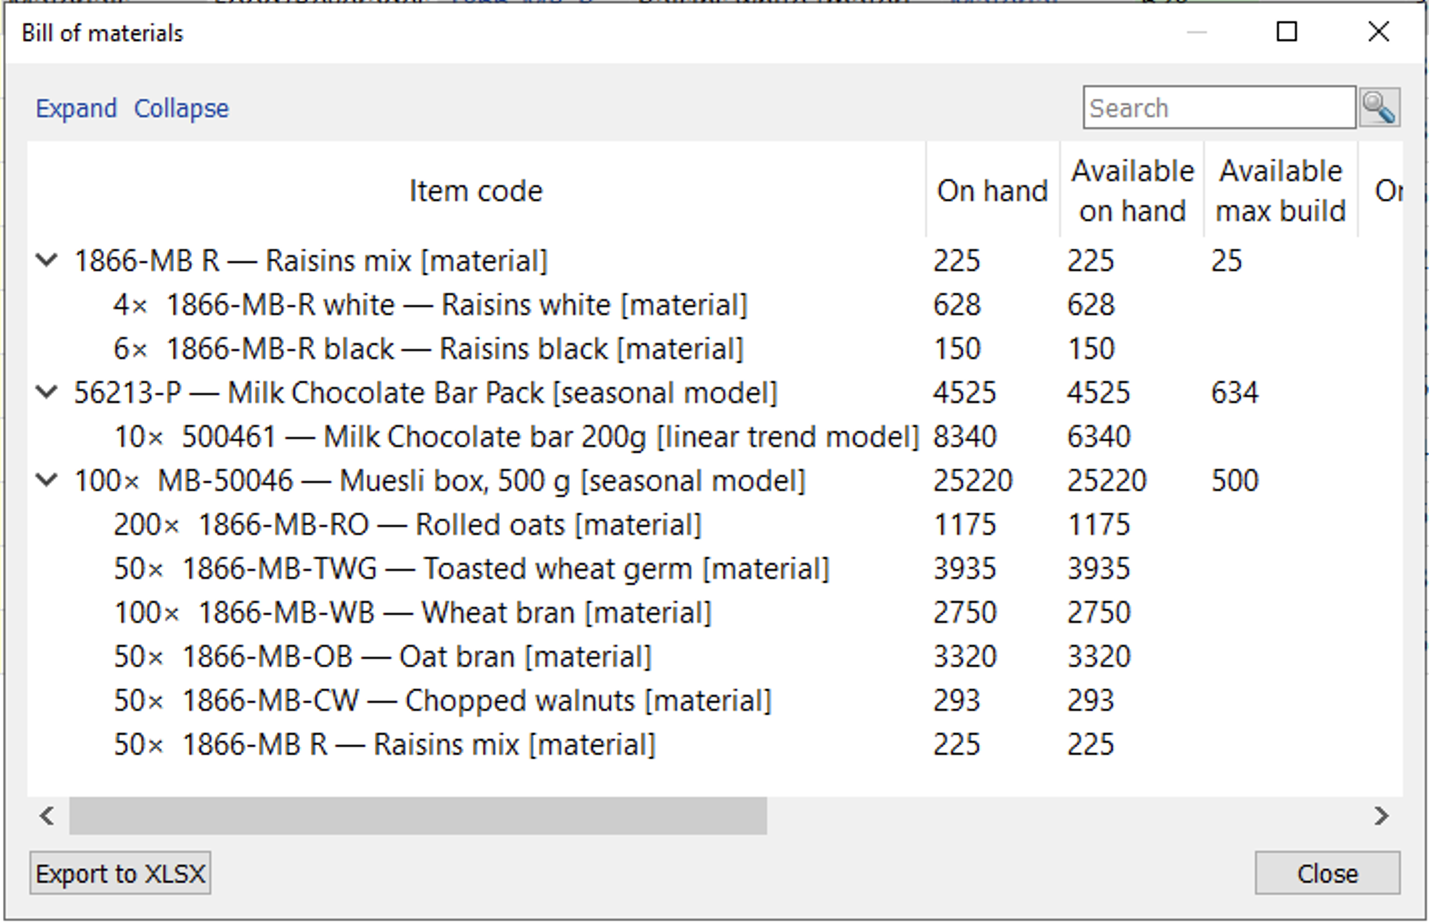Click the Collapse link
Screen dimensions: 1429x924
[x=181, y=108]
